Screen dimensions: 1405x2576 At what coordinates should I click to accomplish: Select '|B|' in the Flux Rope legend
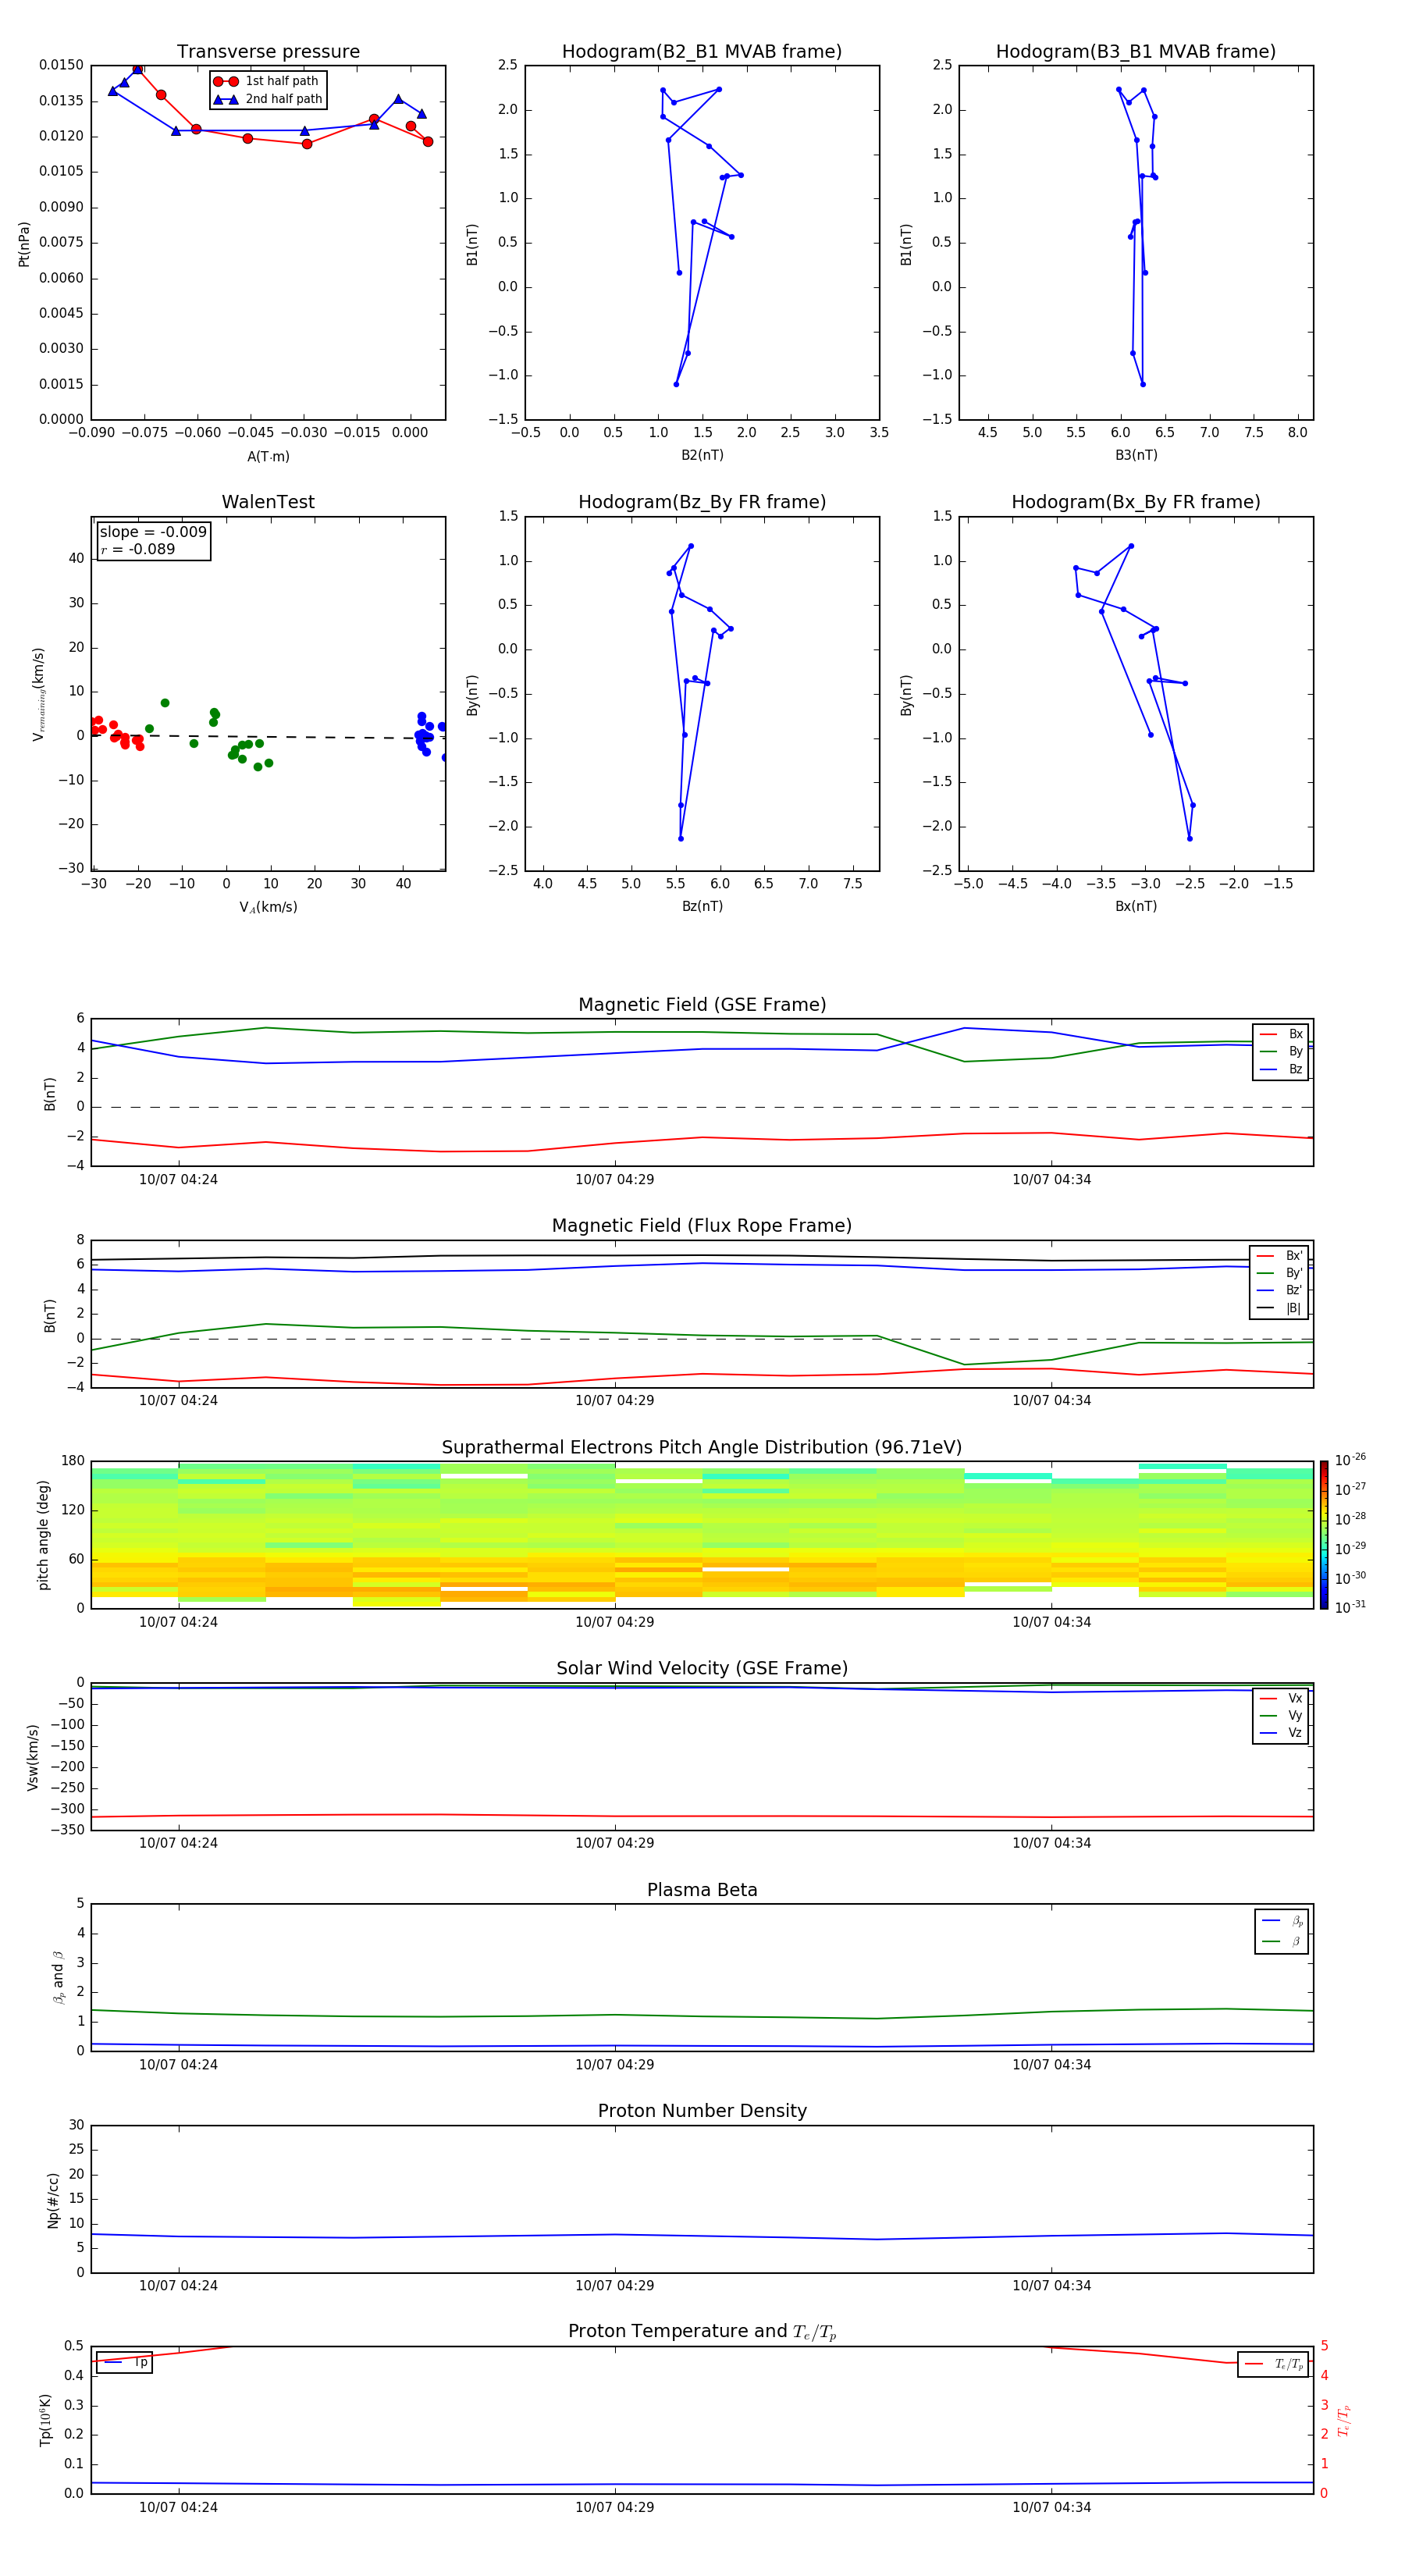tap(1281, 1308)
